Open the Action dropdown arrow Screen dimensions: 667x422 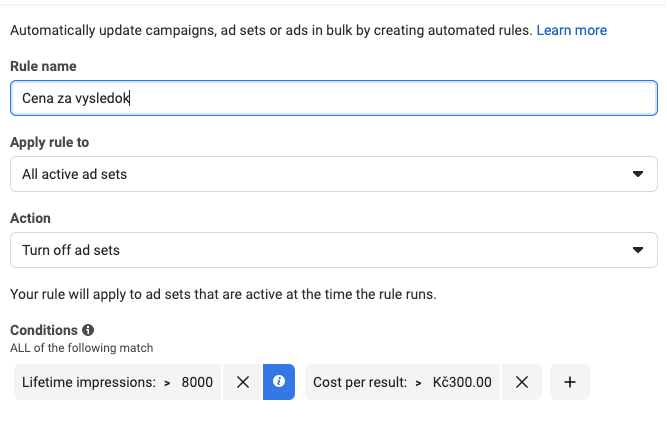coord(638,250)
